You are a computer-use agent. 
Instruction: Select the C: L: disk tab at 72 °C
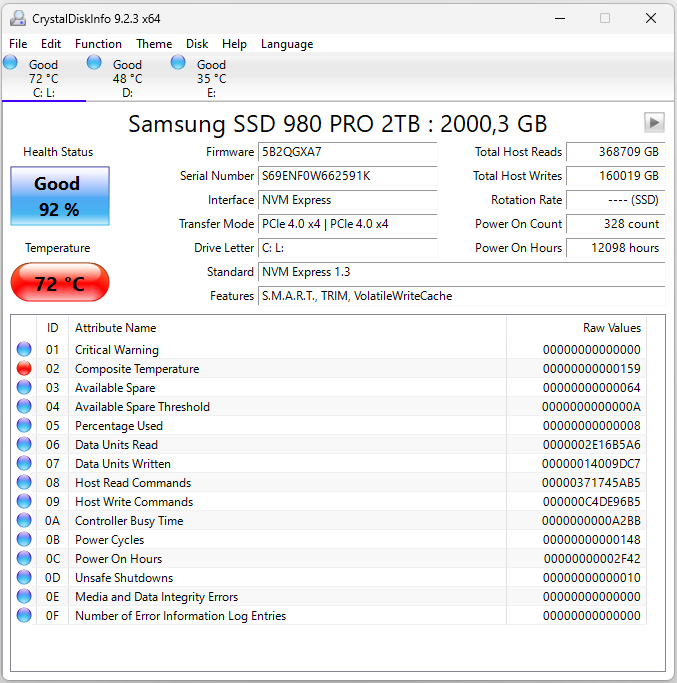(x=44, y=78)
